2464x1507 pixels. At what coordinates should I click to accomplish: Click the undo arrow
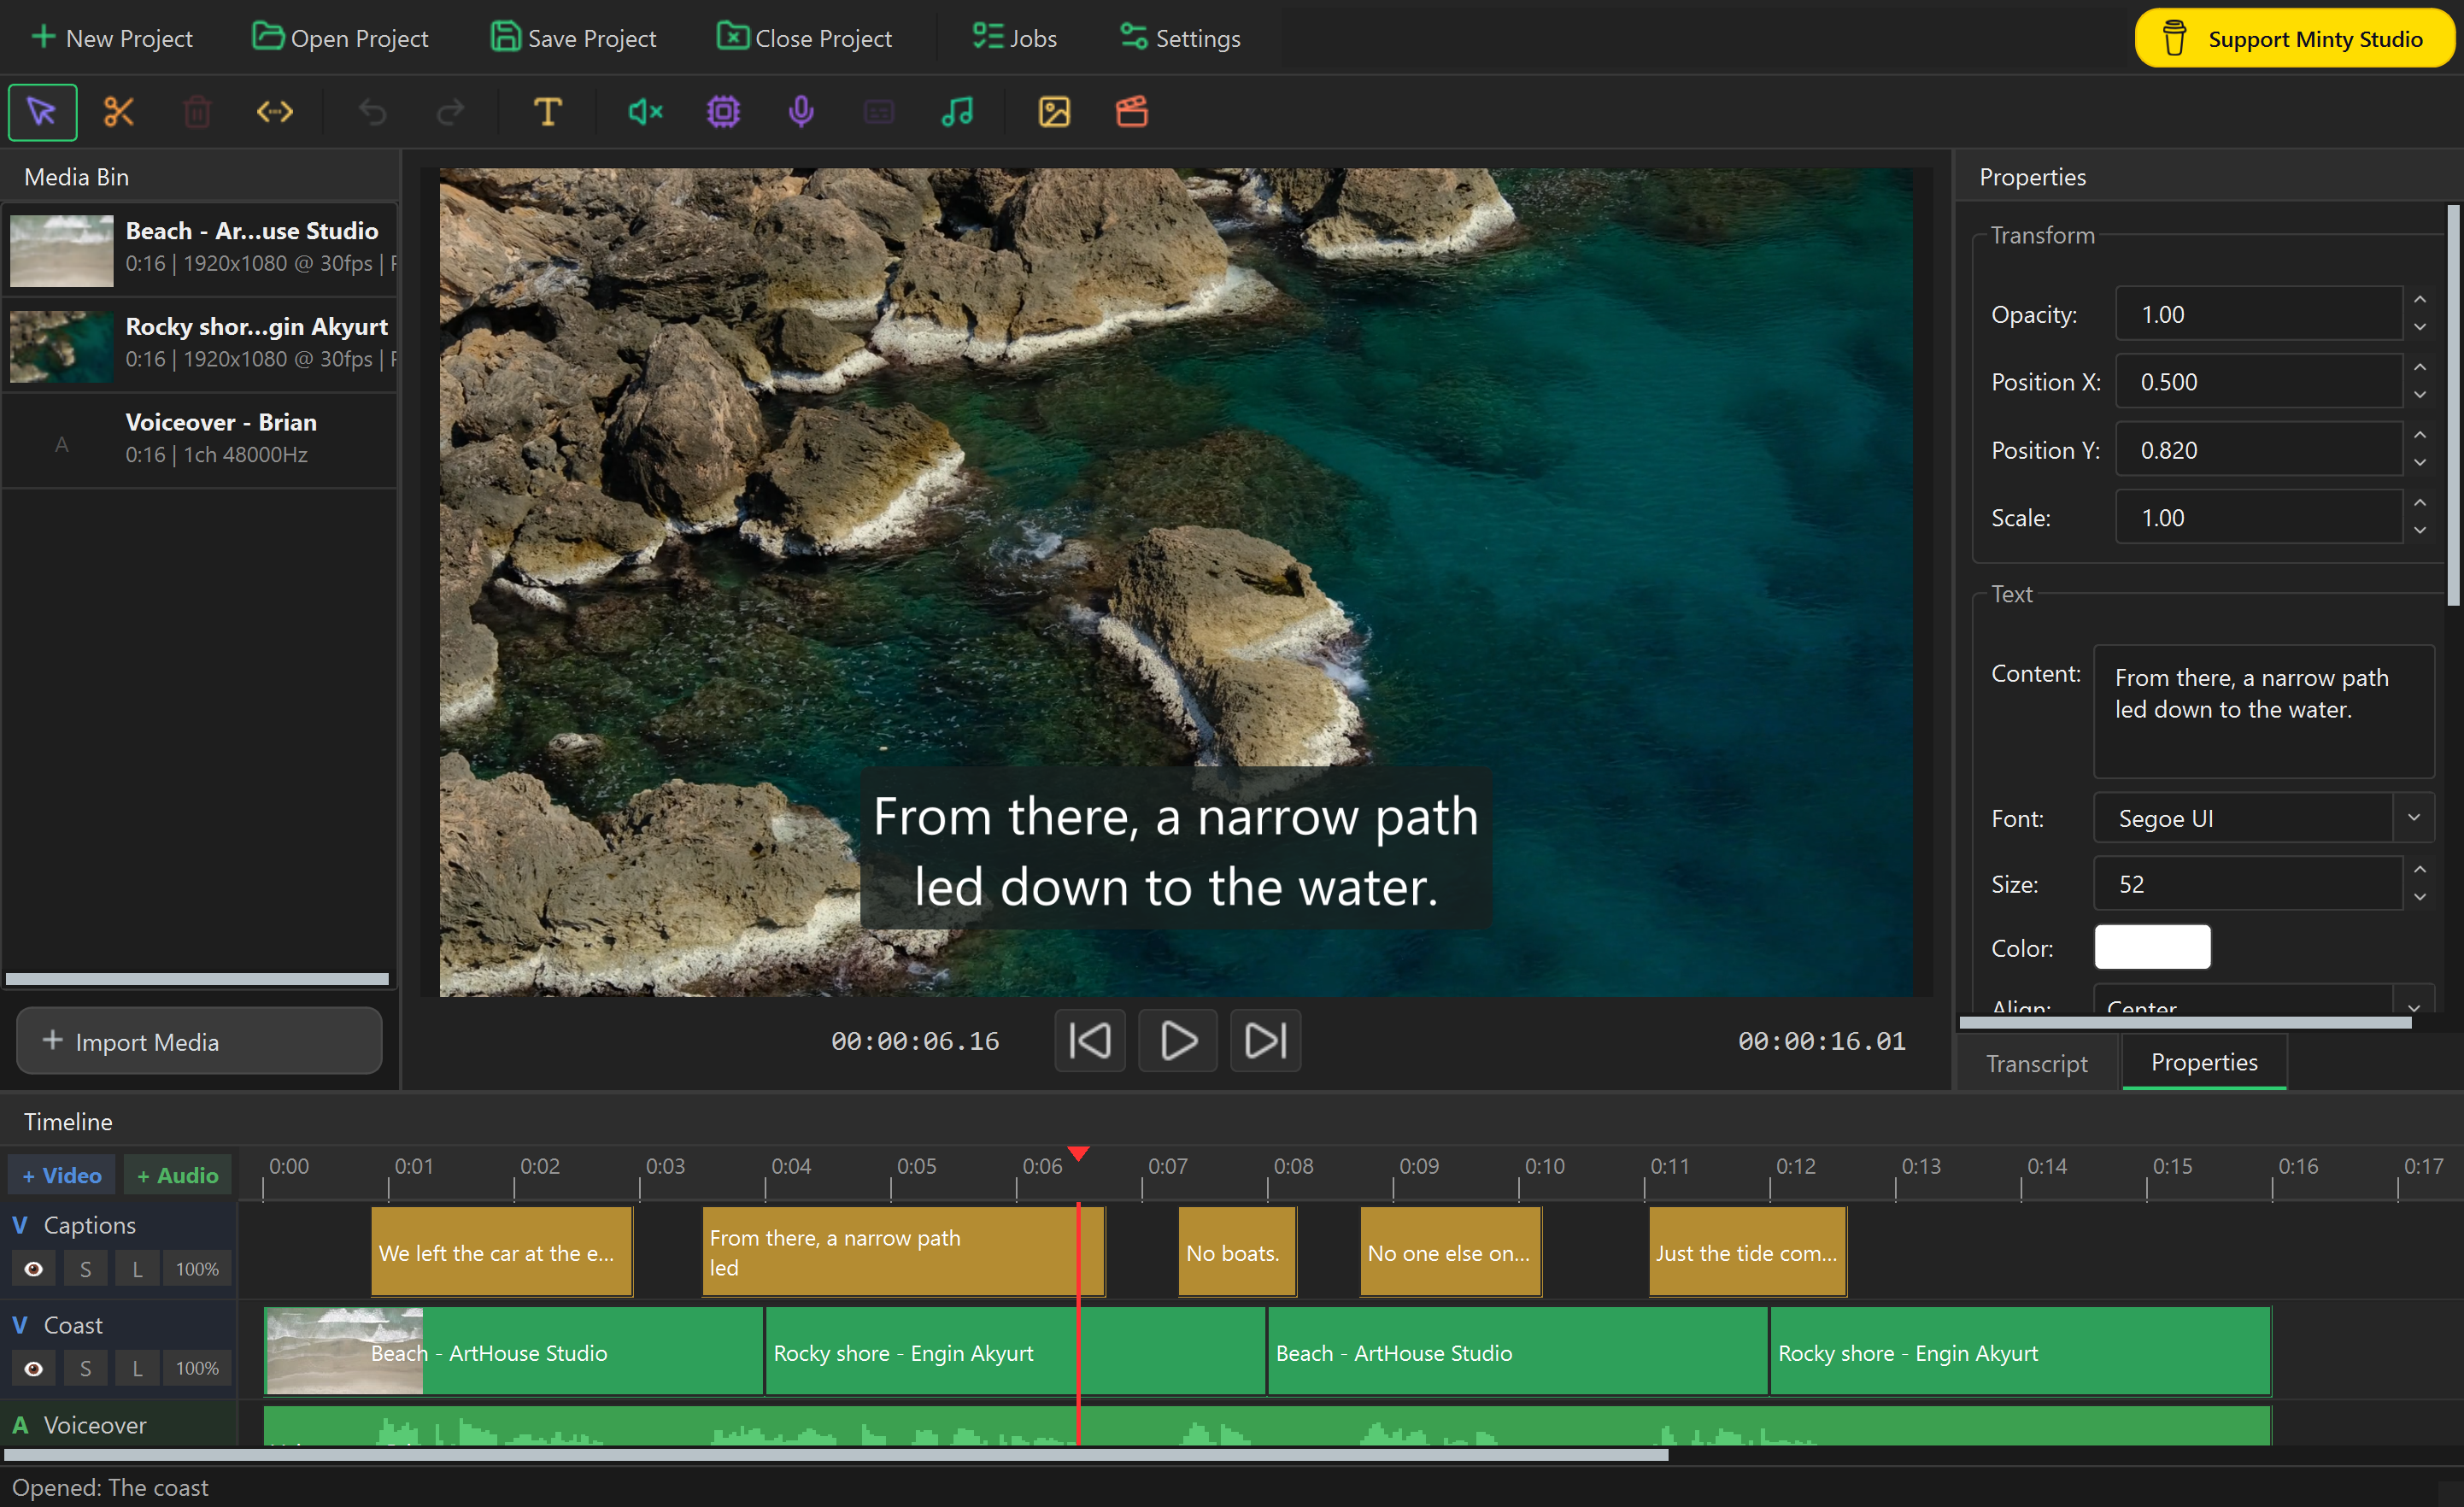pyautogui.click(x=373, y=112)
